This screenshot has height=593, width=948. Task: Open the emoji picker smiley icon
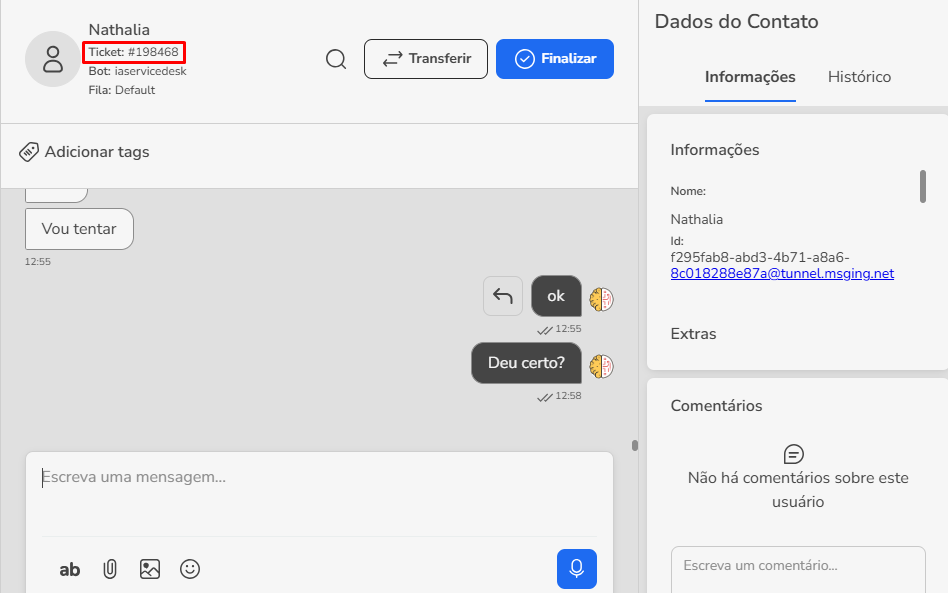point(190,569)
